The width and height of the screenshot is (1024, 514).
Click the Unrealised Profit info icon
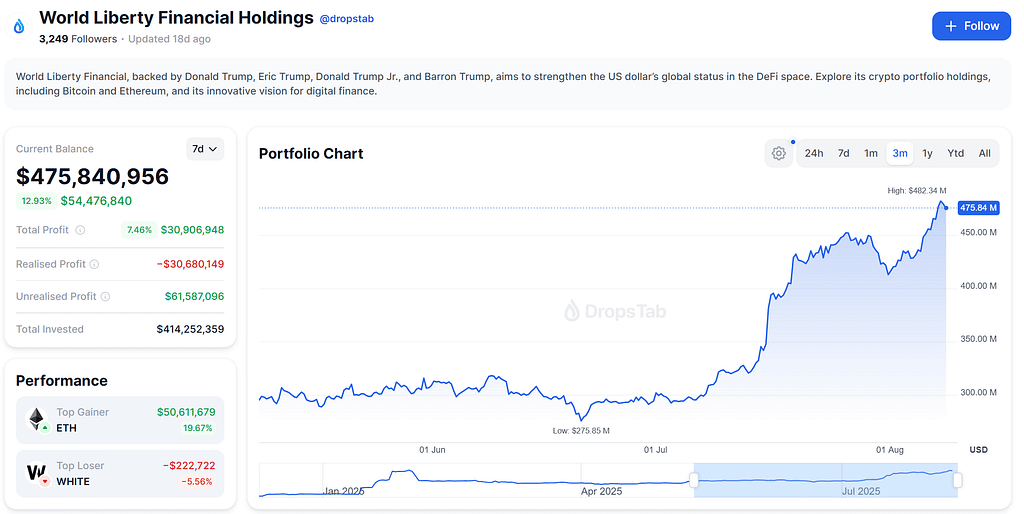(105, 297)
